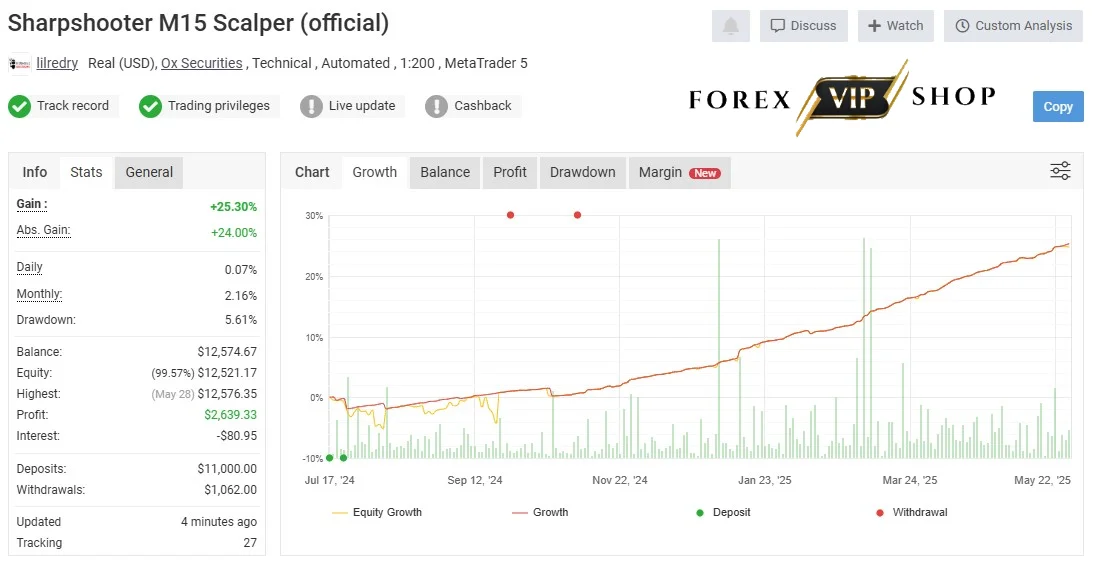Open the Balance chart tab

coord(445,172)
